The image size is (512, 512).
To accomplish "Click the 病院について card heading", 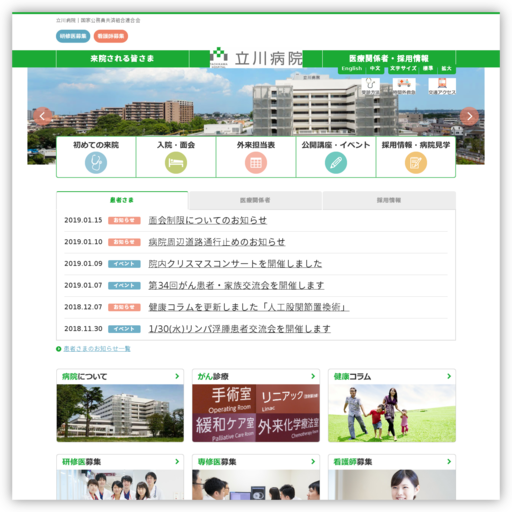I will click(x=85, y=377).
